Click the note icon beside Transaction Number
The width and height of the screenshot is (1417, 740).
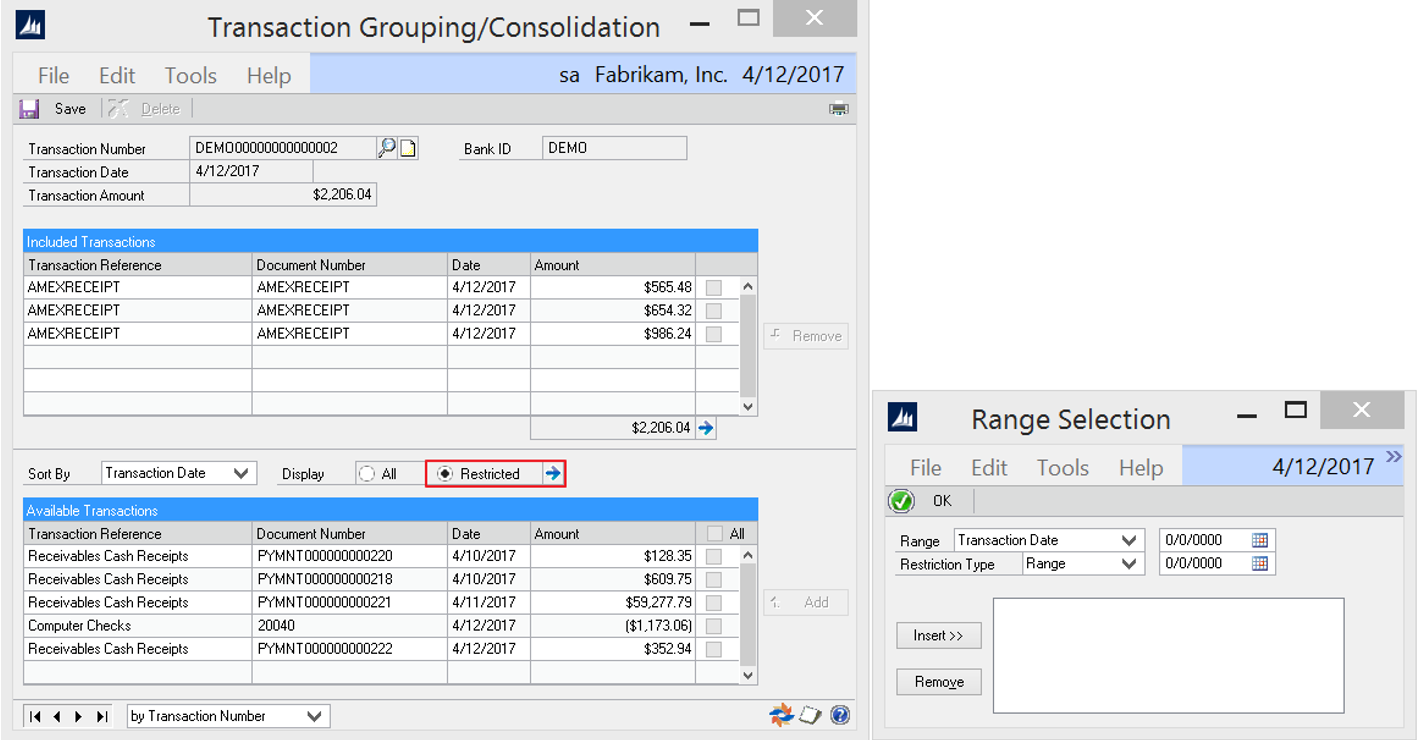point(408,149)
